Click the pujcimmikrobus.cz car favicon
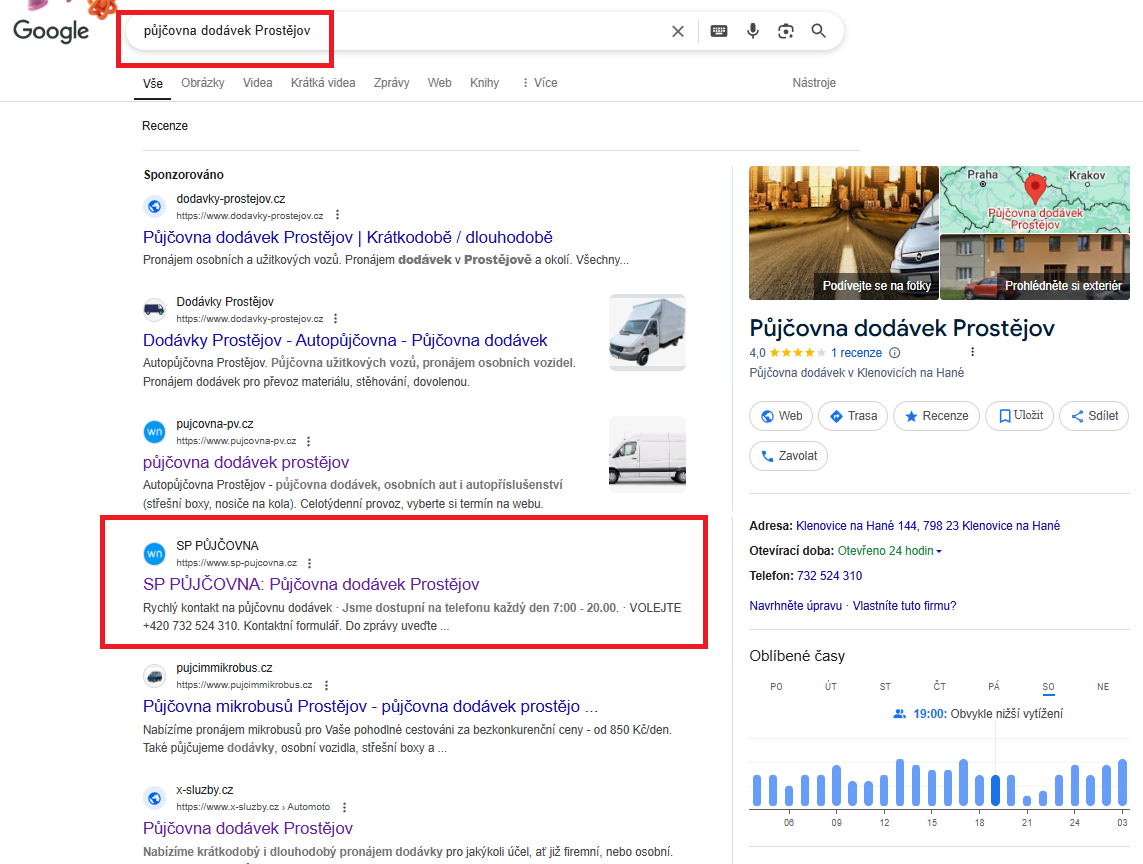1143x864 pixels. pos(155,676)
